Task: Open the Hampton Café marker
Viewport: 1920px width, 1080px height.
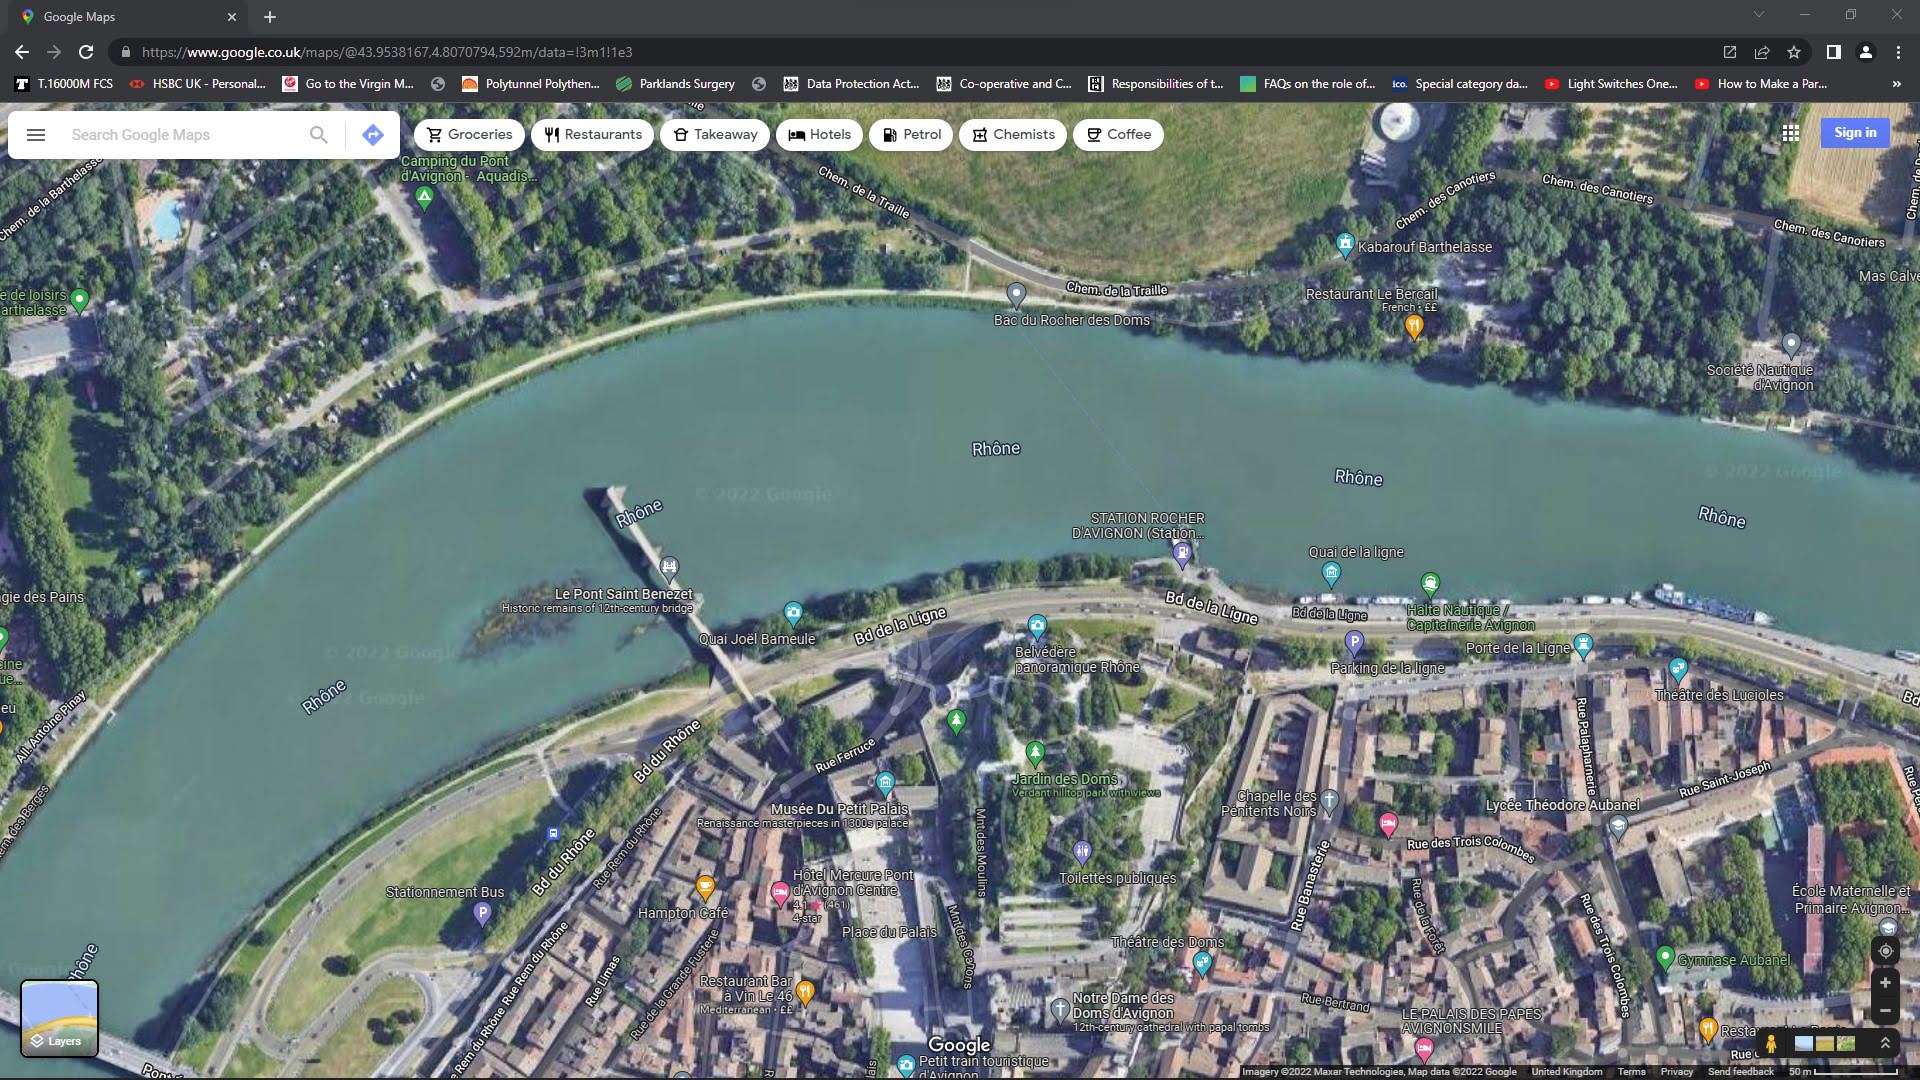Action: (705, 887)
